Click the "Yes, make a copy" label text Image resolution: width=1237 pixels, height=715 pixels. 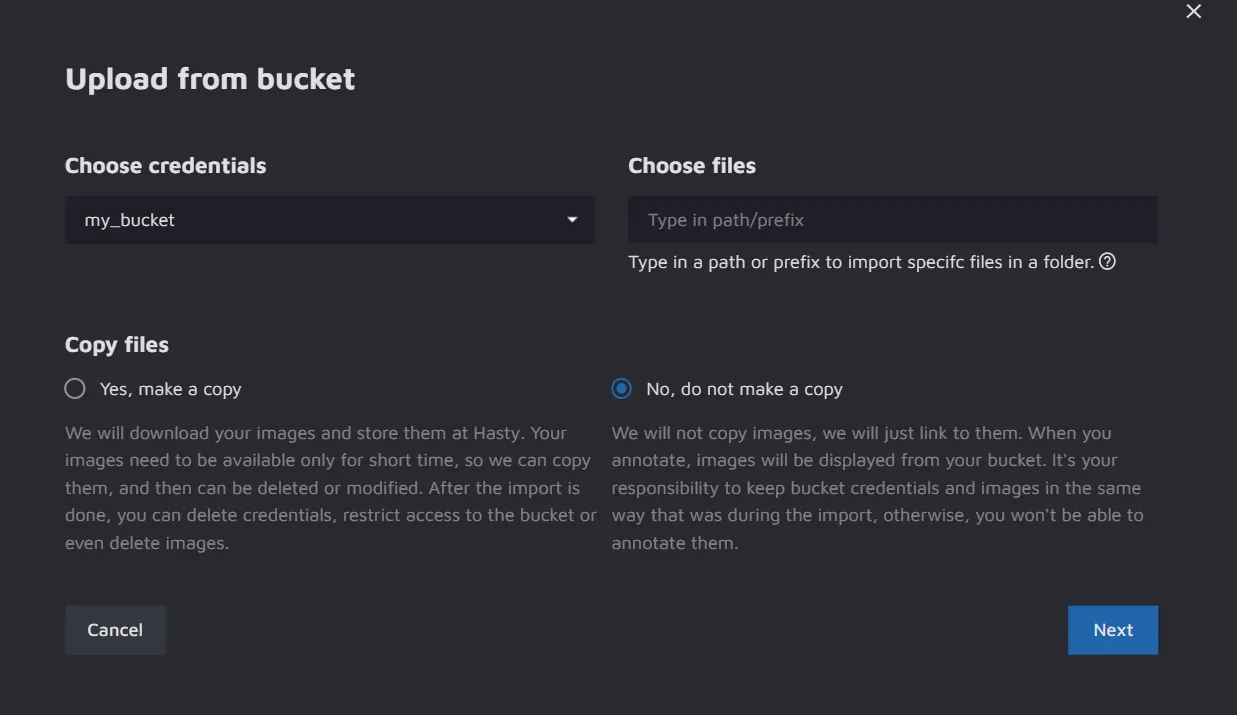point(171,389)
